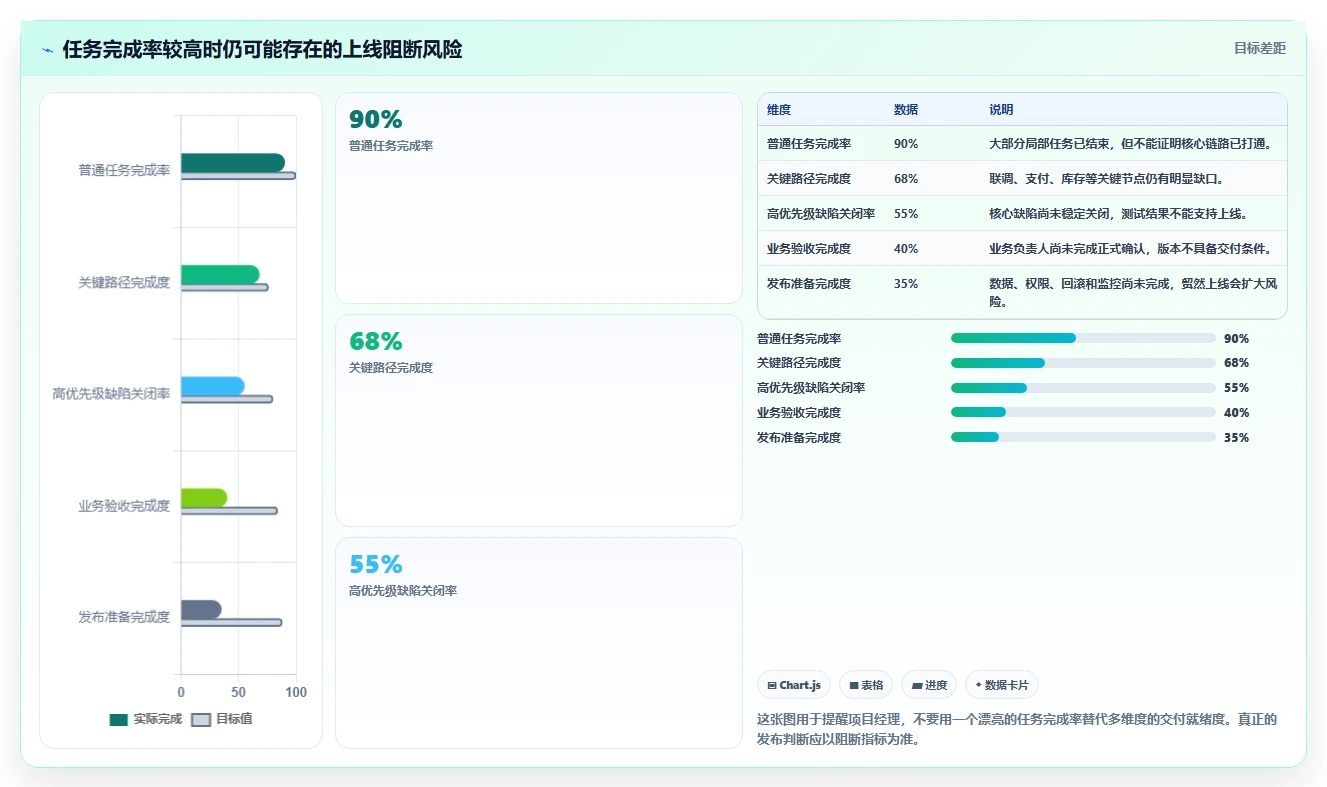Screen dimensions: 1327x787
Task: Select the 业务验收完成度 table row cell
Action: click(x=809, y=249)
